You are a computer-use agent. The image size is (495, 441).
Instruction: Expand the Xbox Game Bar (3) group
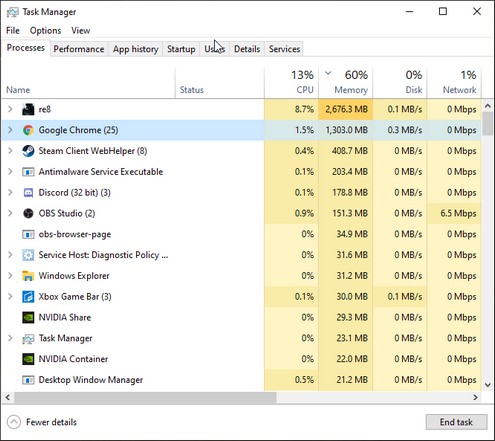tap(10, 296)
